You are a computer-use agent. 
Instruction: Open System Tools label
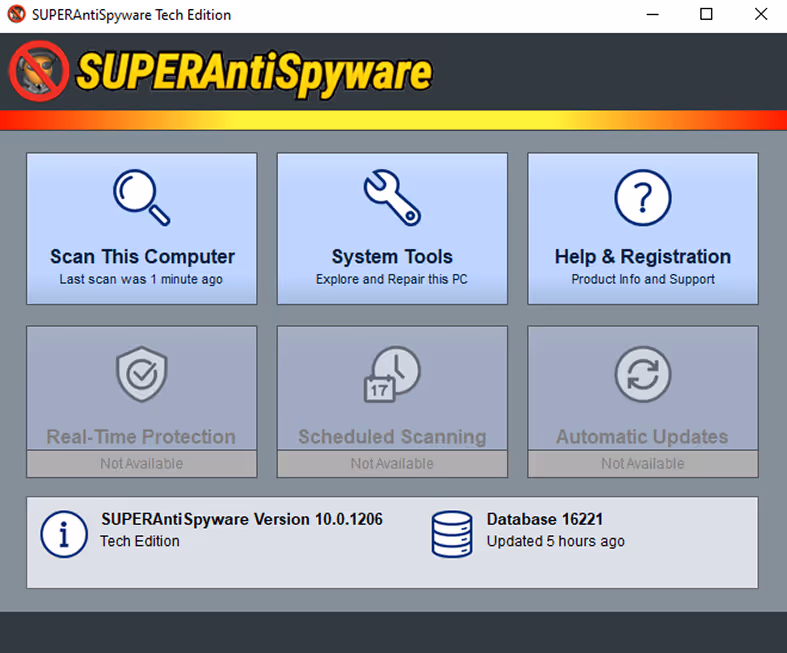click(x=392, y=256)
